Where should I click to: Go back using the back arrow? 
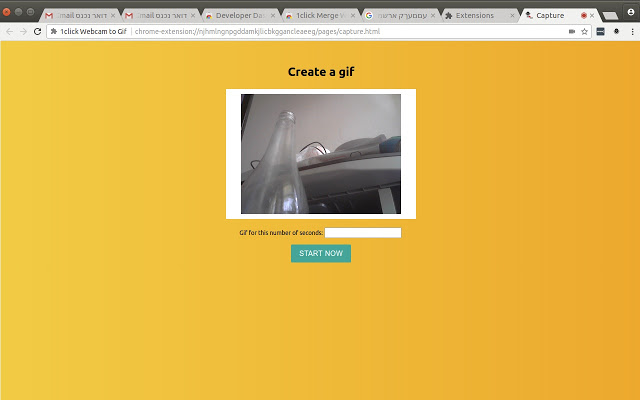point(9,31)
